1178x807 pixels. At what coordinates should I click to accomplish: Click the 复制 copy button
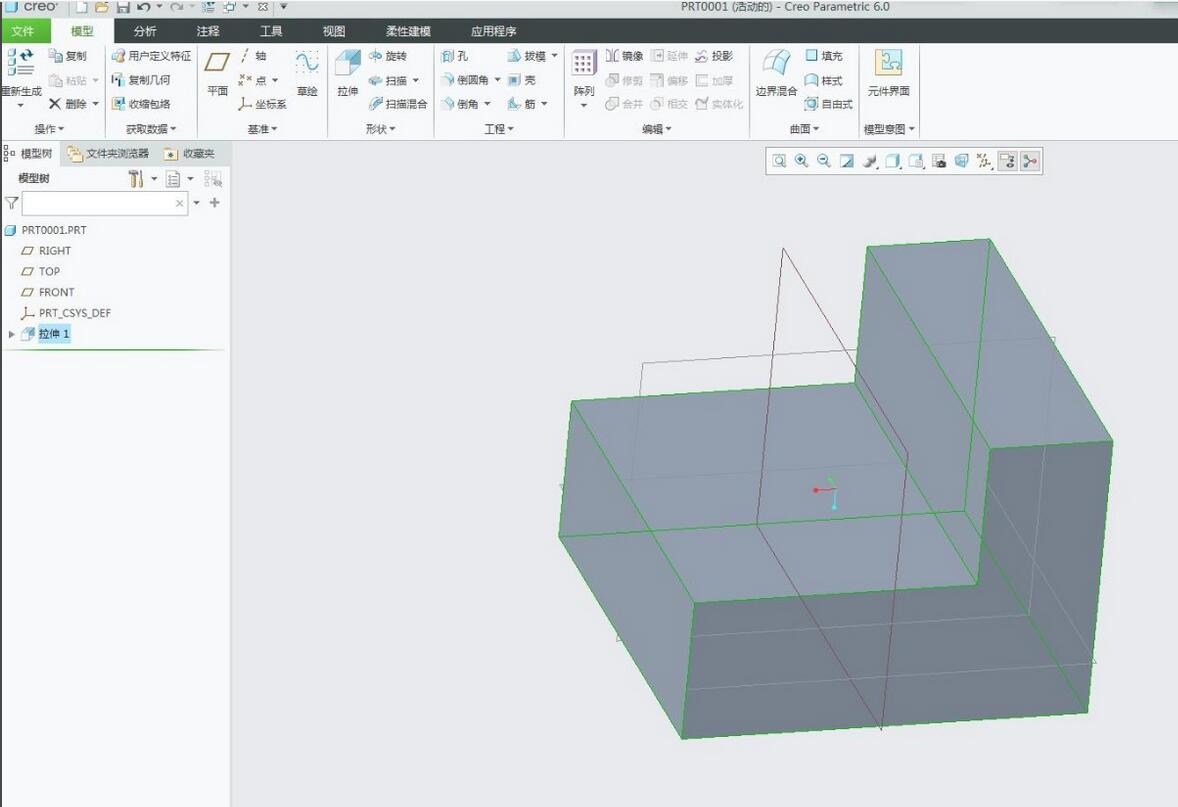tap(68, 56)
